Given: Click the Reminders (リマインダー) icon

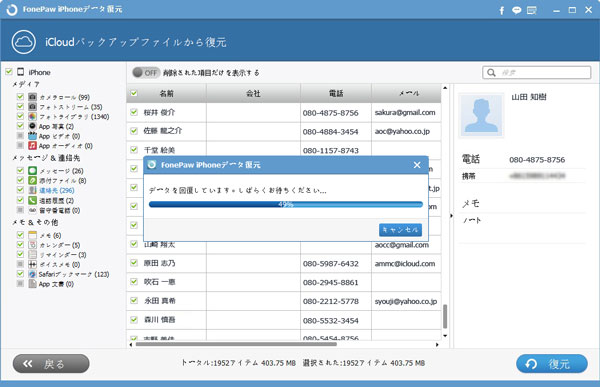Looking at the screenshot, I should click(x=33, y=255).
